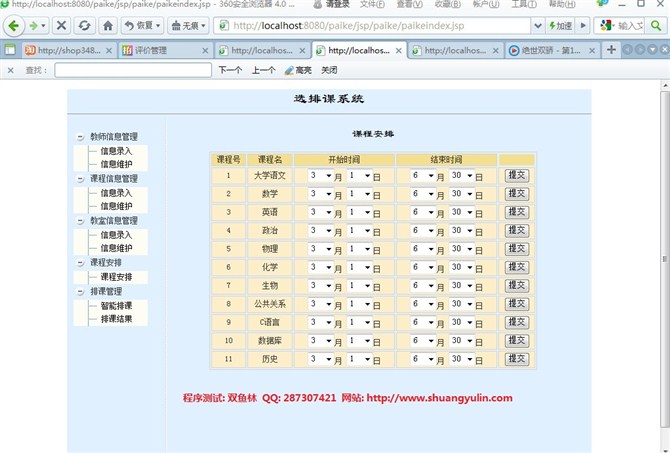670x453 pixels.
Task: Click 上一个 to find previous match
Action: (263, 70)
